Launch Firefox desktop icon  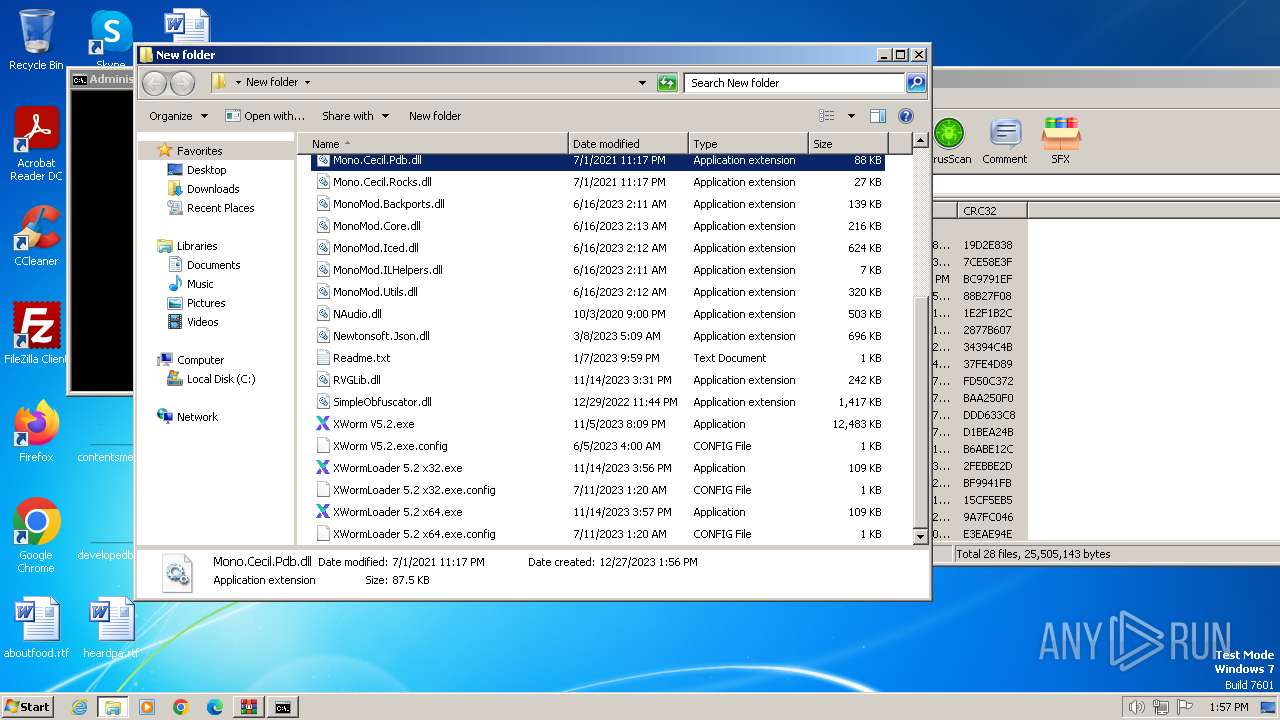click(36, 431)
